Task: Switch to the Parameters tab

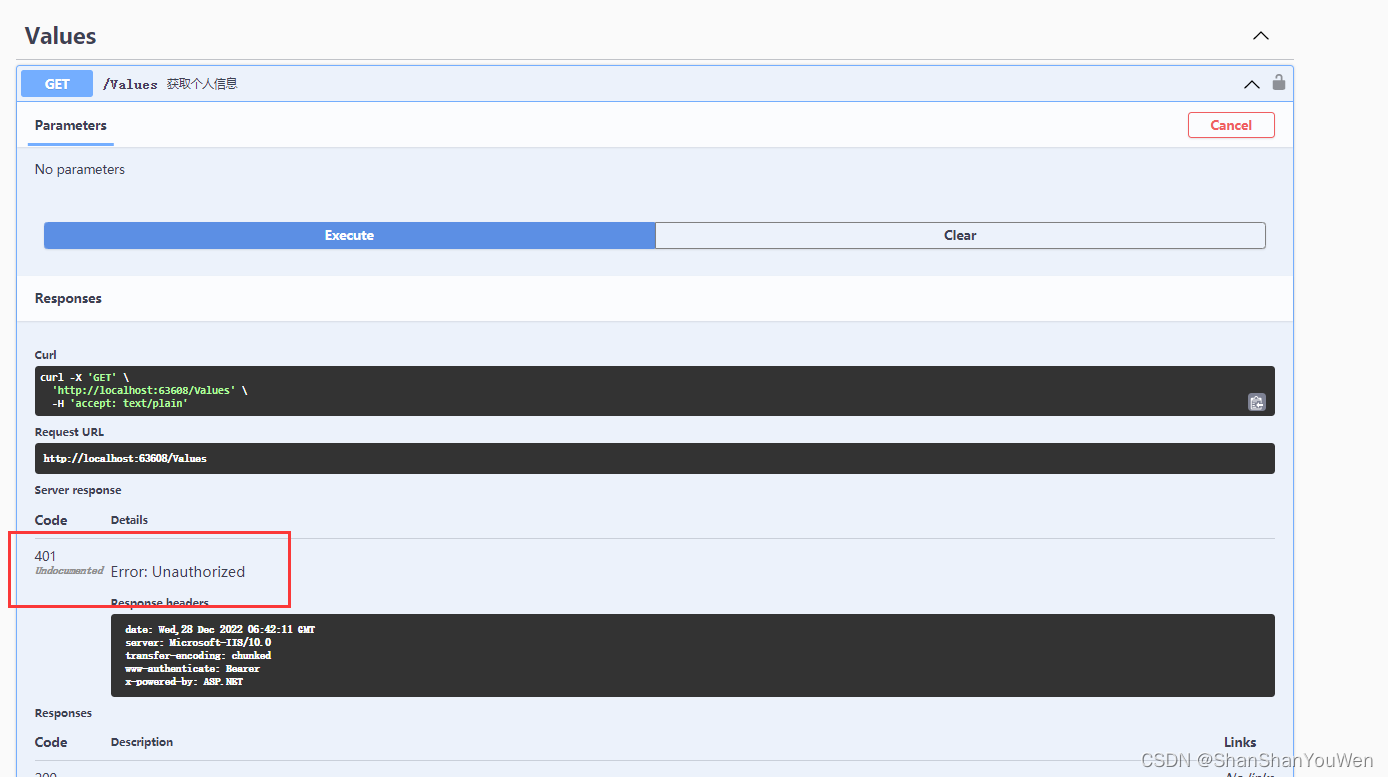Action: (70, 125)
